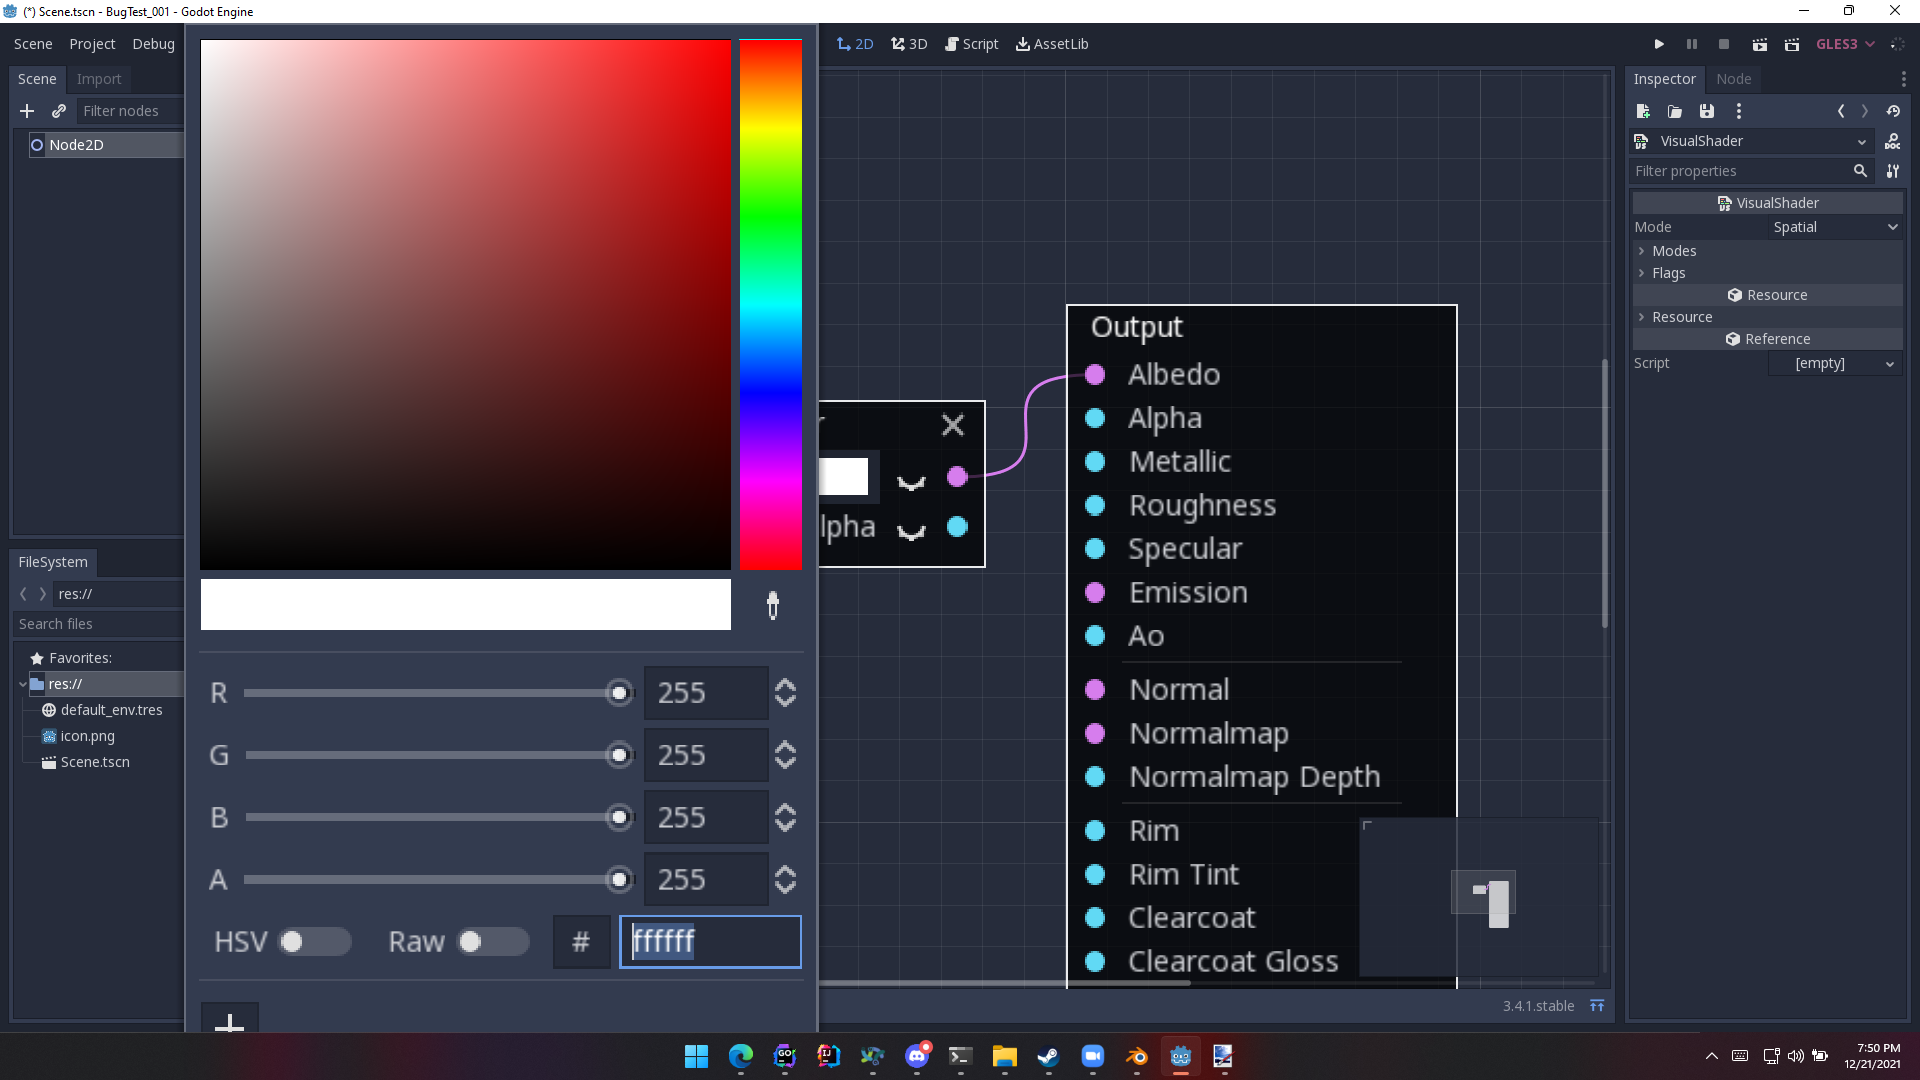Open the eyedropper color picker tool

point(772,604)
